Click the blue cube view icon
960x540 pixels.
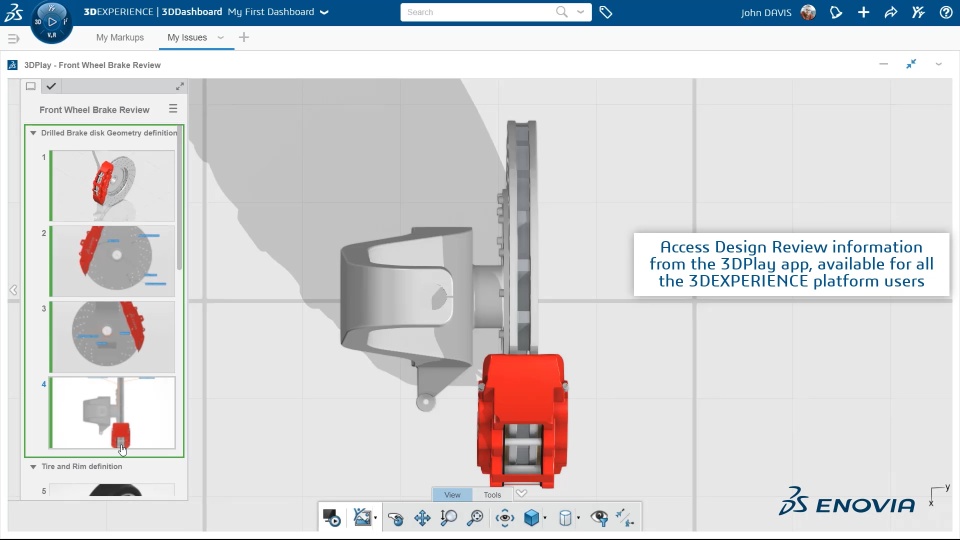(x=531, y=518)
